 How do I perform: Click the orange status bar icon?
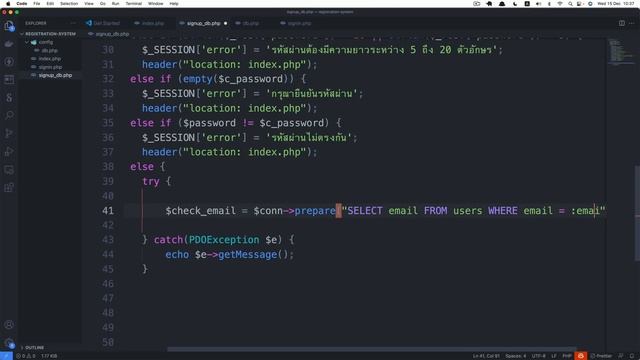[x=580, y=356]
